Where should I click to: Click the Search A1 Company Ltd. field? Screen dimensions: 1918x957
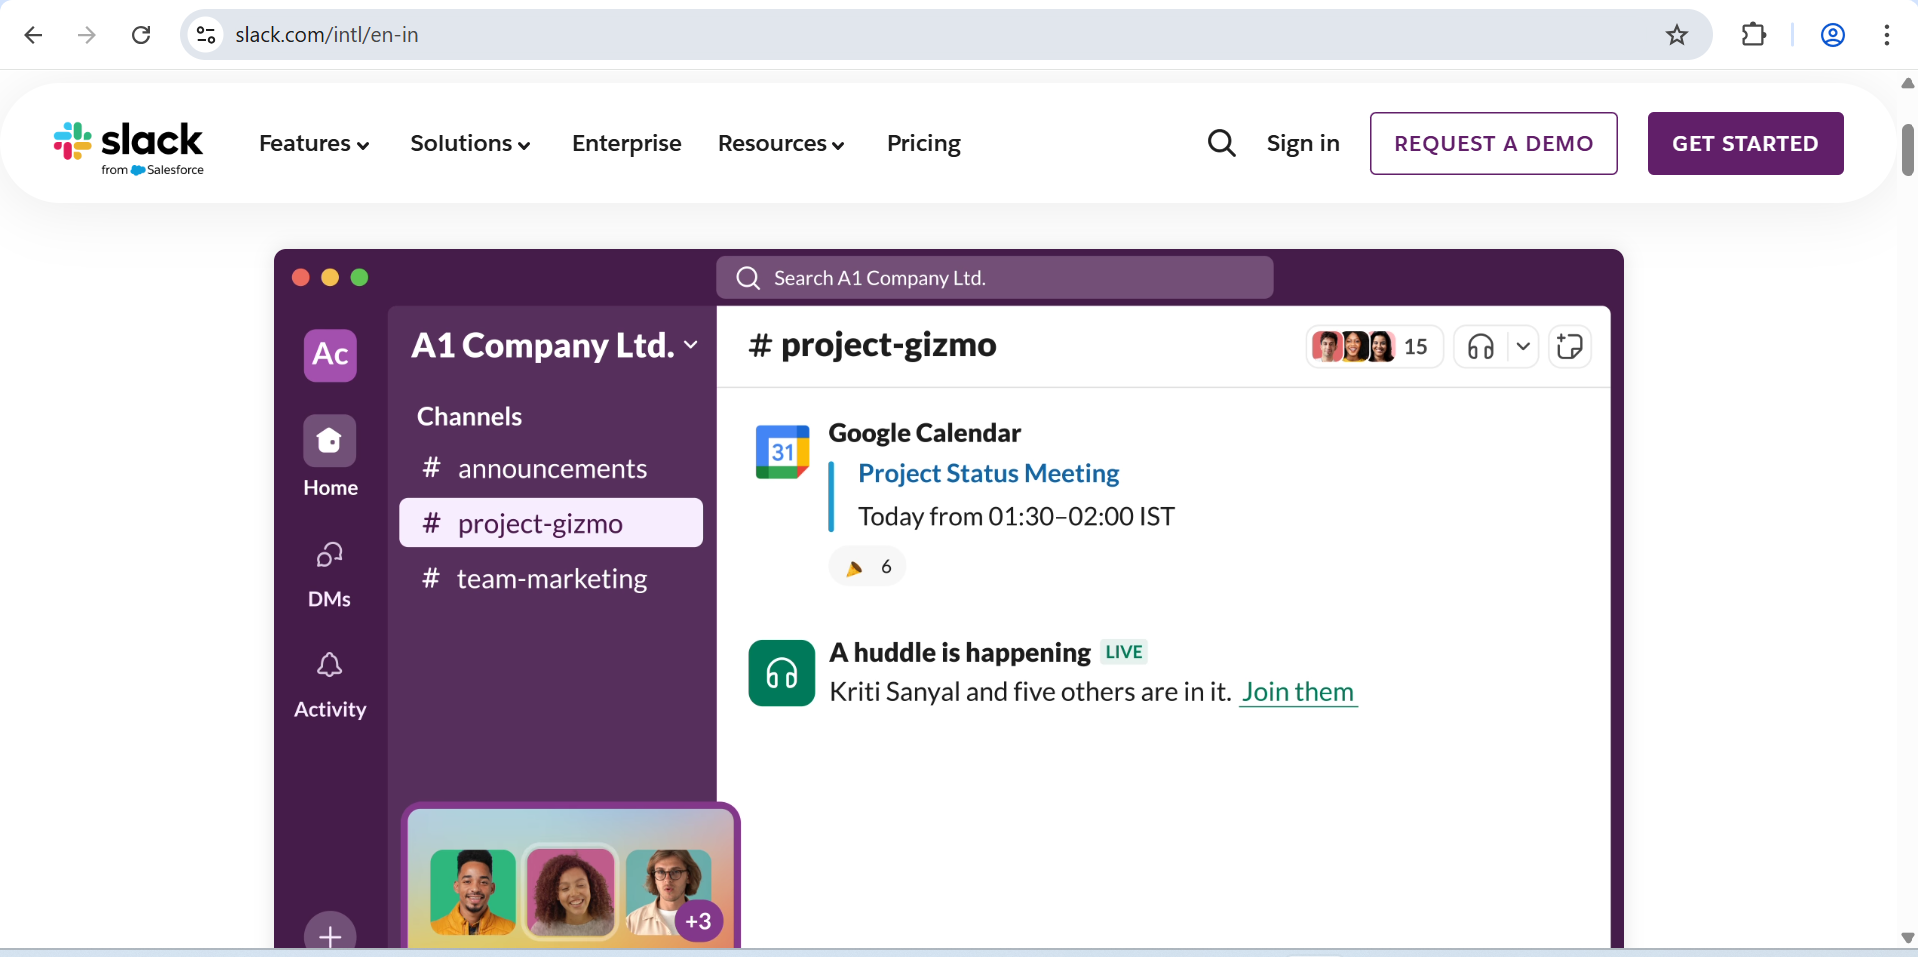[x=994, y=277]
